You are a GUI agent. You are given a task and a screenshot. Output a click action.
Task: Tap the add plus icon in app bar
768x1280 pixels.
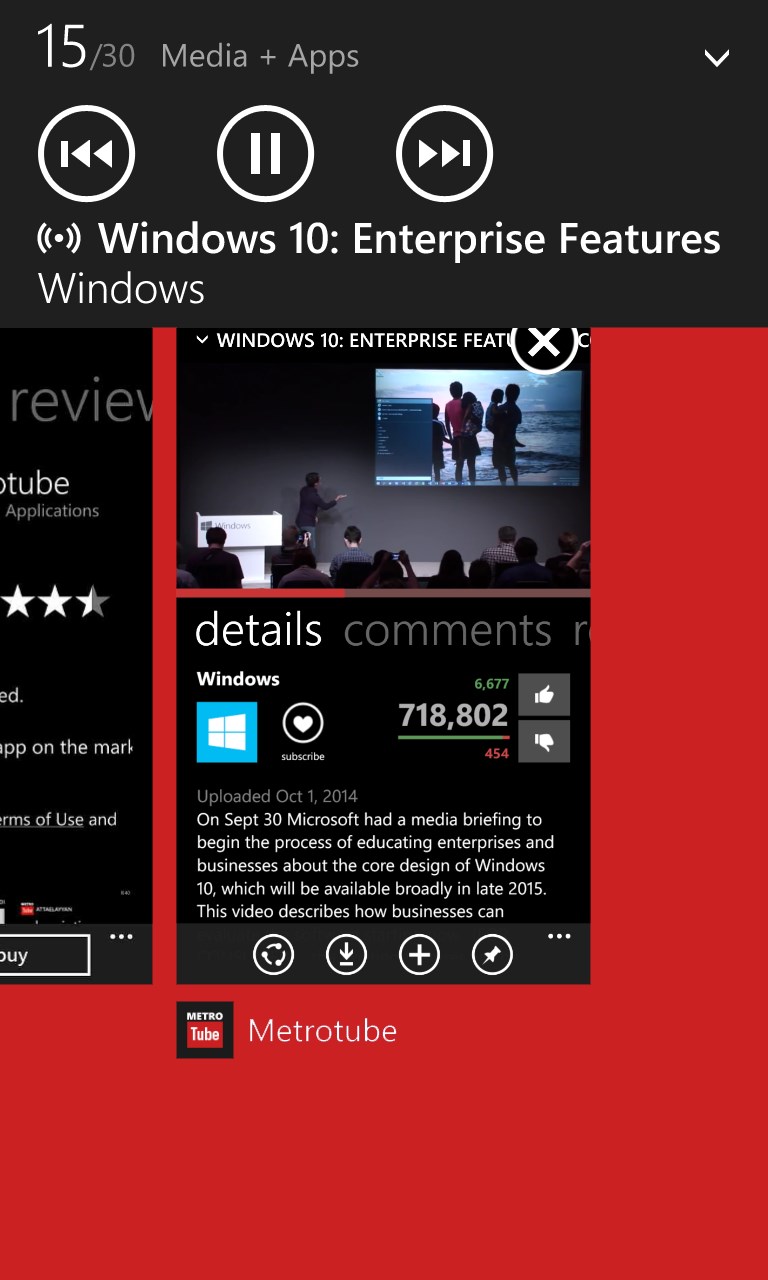pos(419,955)
